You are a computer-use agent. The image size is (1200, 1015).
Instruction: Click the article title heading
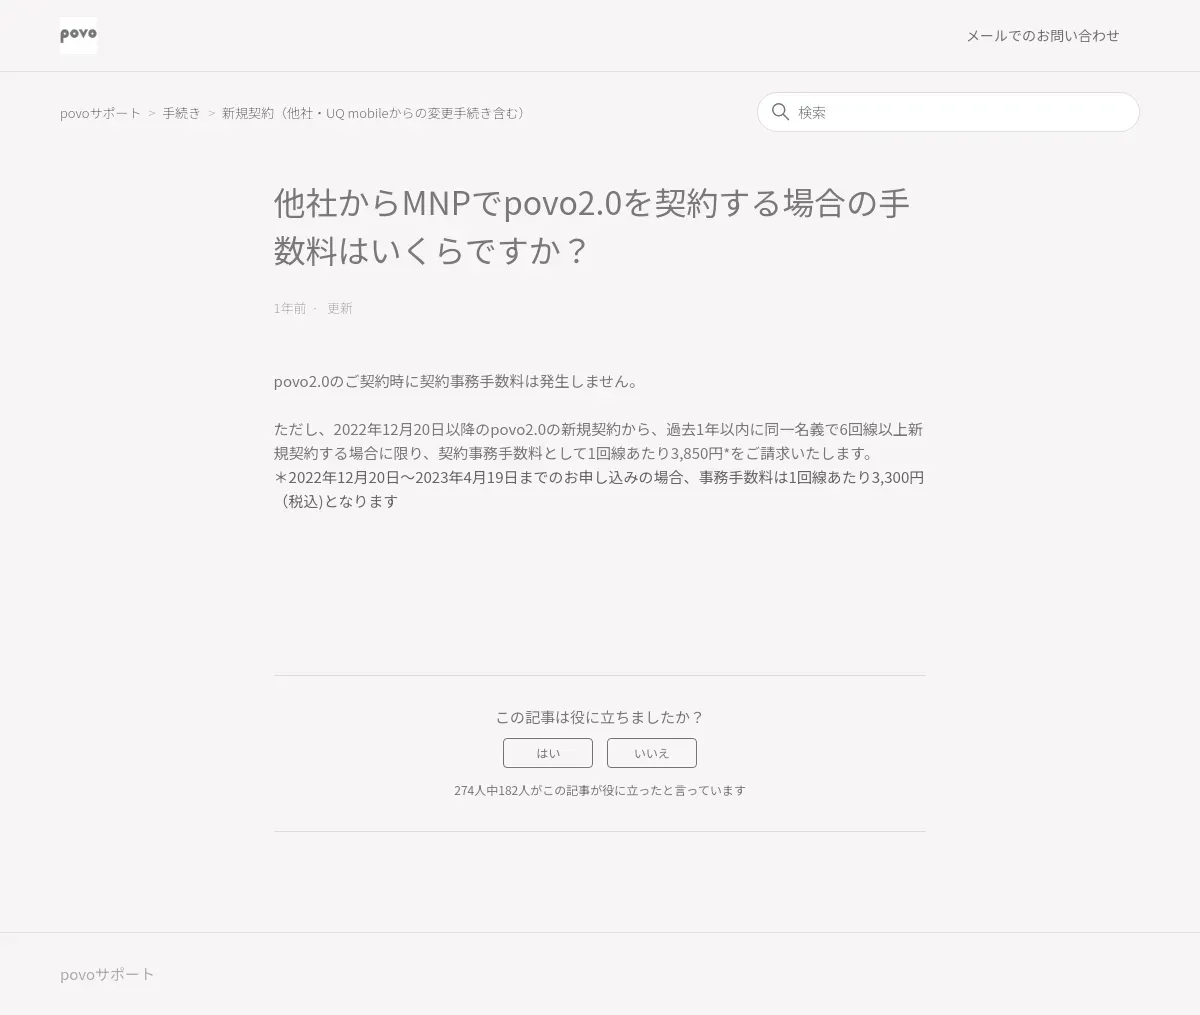pyautogui.click(x=592, y=226)
